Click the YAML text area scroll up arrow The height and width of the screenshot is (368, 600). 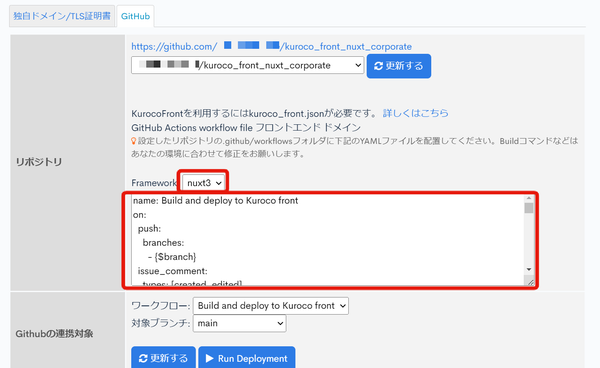(x=529, y=198)
